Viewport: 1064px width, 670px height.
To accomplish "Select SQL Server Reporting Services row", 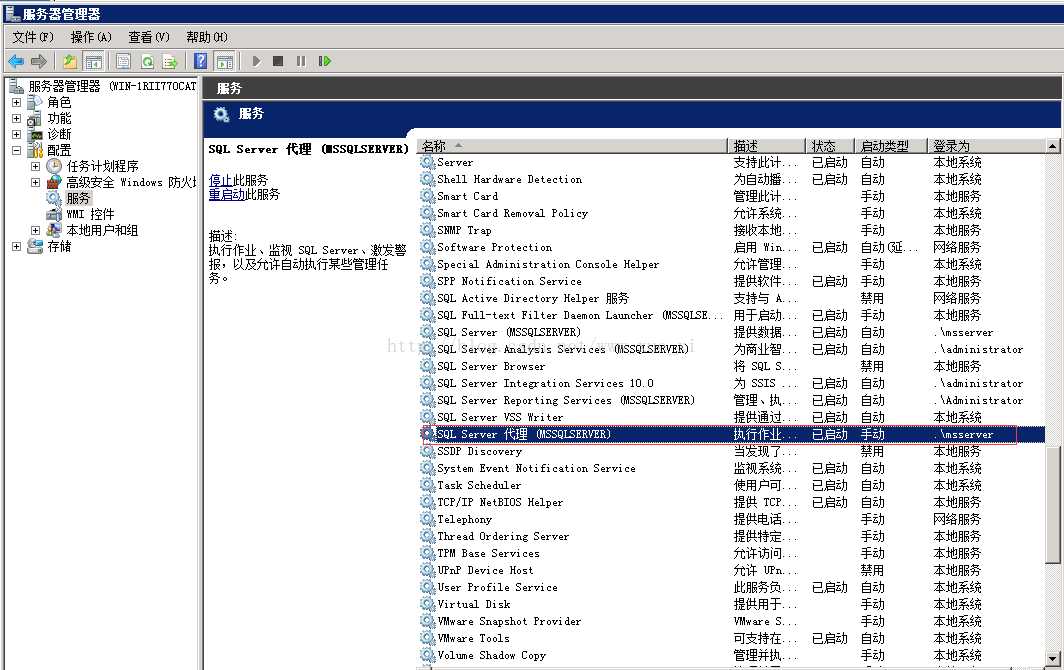I will click(732, 401).
